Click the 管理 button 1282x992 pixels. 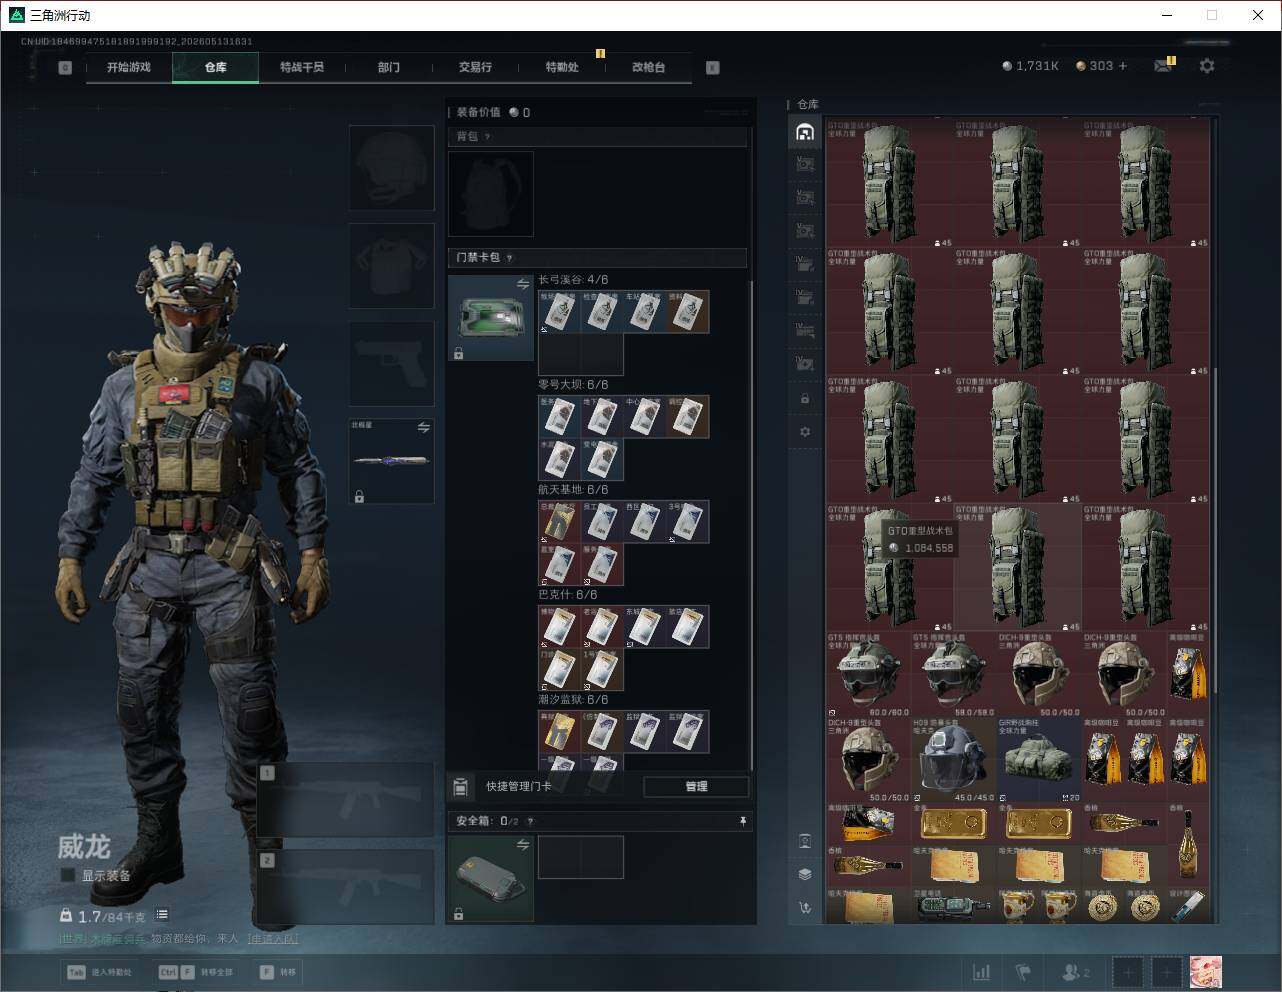click(x=696, y=787)
